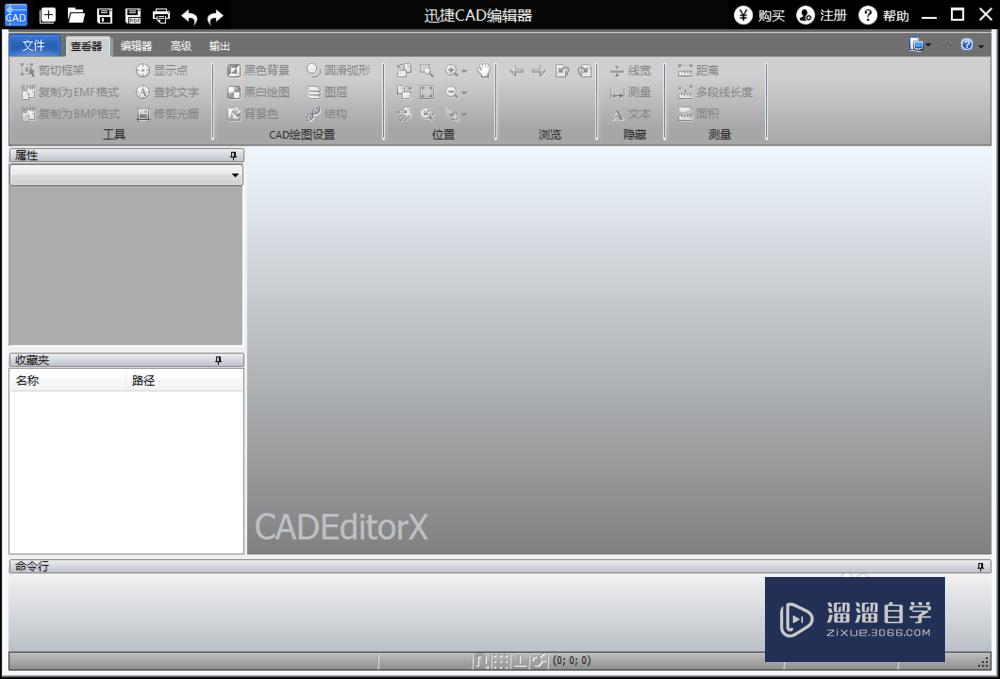Pin or unpin the 收藏夹 panel
This screenshot has width=1000, height=679.
coord(218,361)
